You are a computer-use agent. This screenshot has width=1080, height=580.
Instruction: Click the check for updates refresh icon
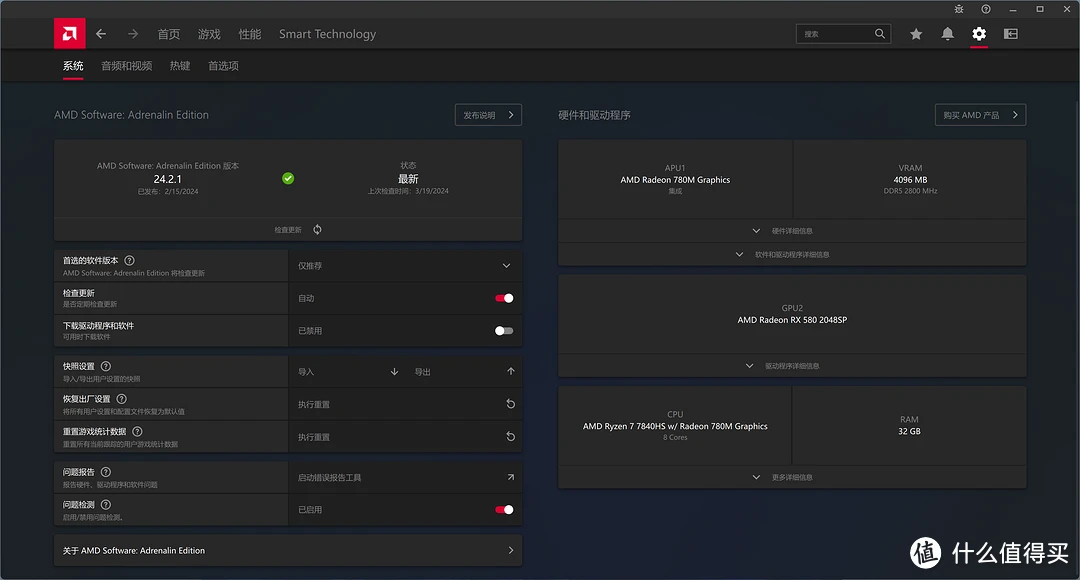[x=318, y=229]
